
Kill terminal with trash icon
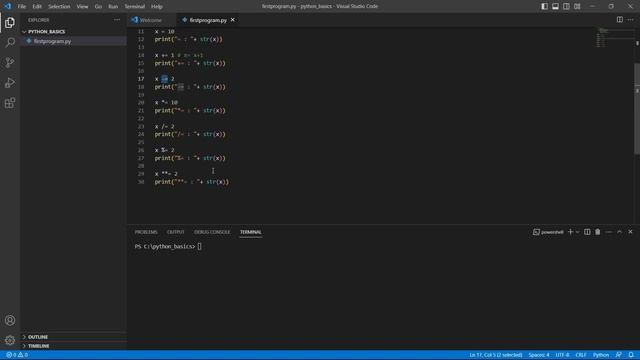point(598,232)
